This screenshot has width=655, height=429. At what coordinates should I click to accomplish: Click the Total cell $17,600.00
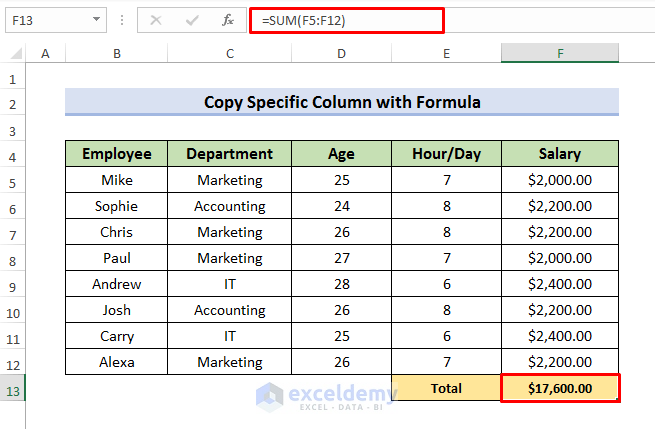560,388
